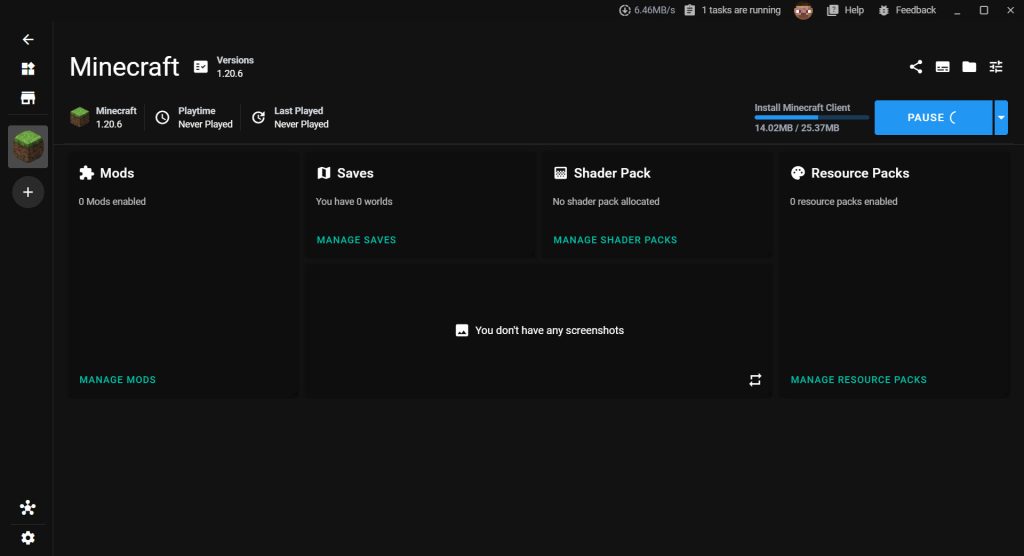
Task: Click the Resource Packs palette icon
Action: 797,173
